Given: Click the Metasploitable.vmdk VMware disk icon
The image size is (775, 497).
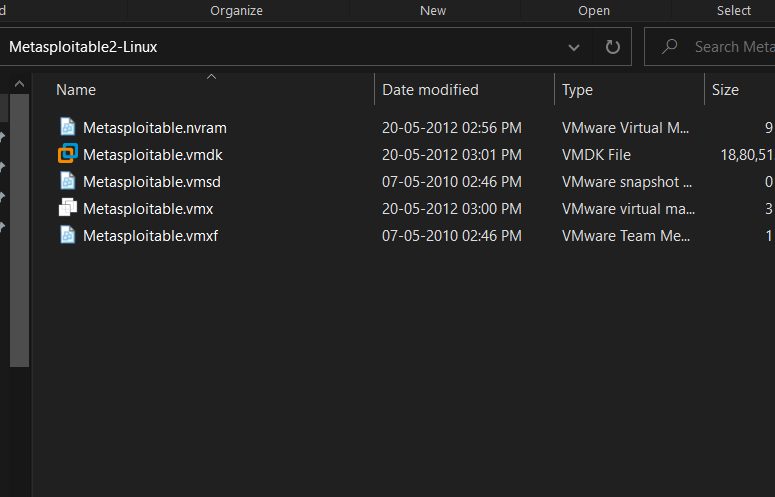Looking at the screenshot, I should click(68, 154).
